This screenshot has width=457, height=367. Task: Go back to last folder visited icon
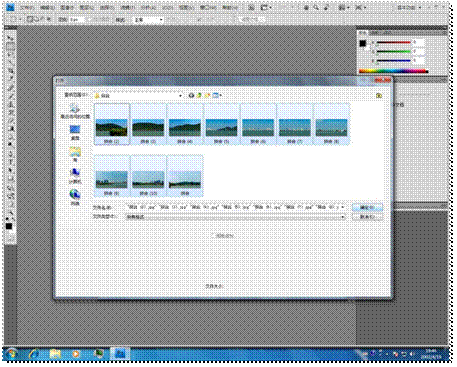tap(191, 95)
